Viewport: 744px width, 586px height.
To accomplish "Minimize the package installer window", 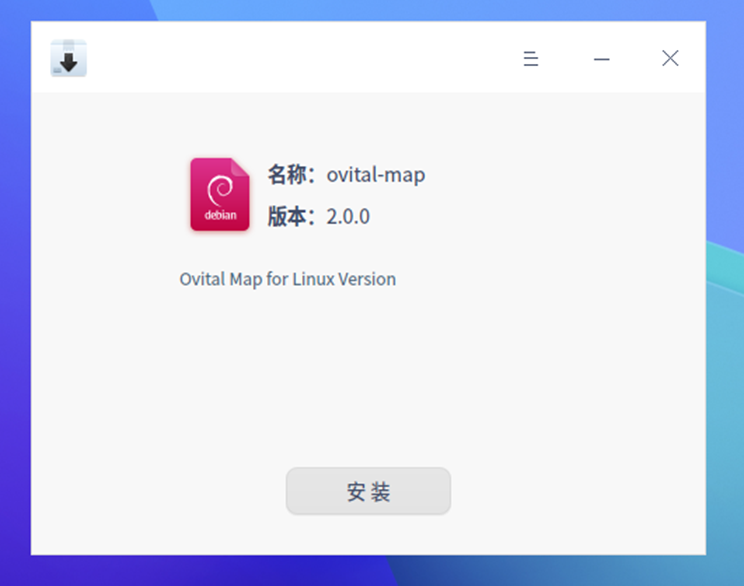I will (601, 59).
